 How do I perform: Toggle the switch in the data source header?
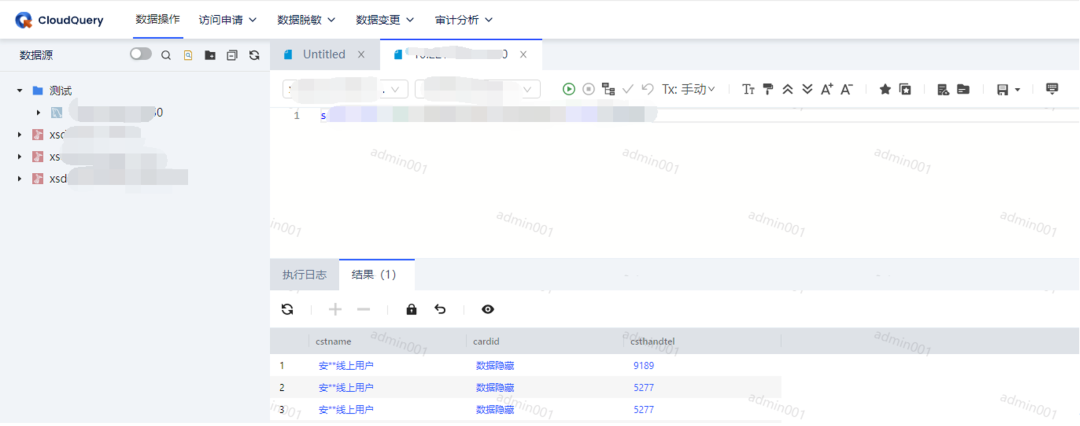click(141, 54)
